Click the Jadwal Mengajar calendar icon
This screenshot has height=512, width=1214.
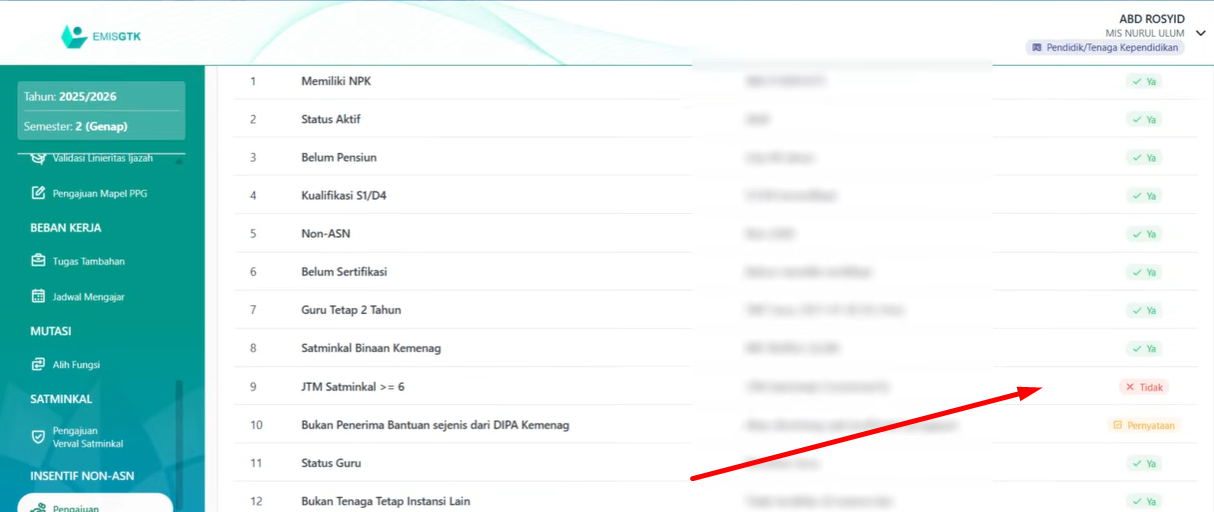coord(39,297)
